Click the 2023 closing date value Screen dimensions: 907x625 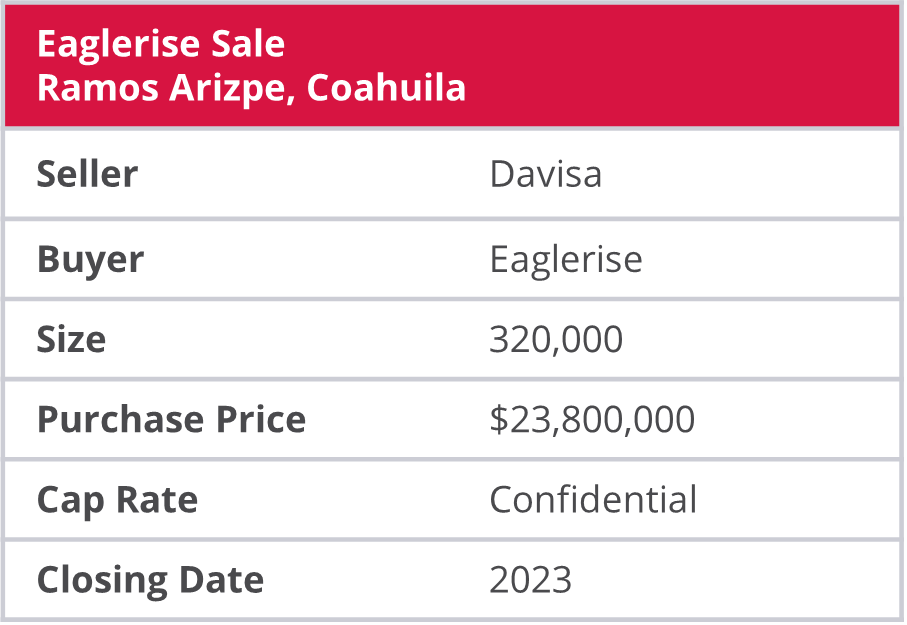point(530,579)
